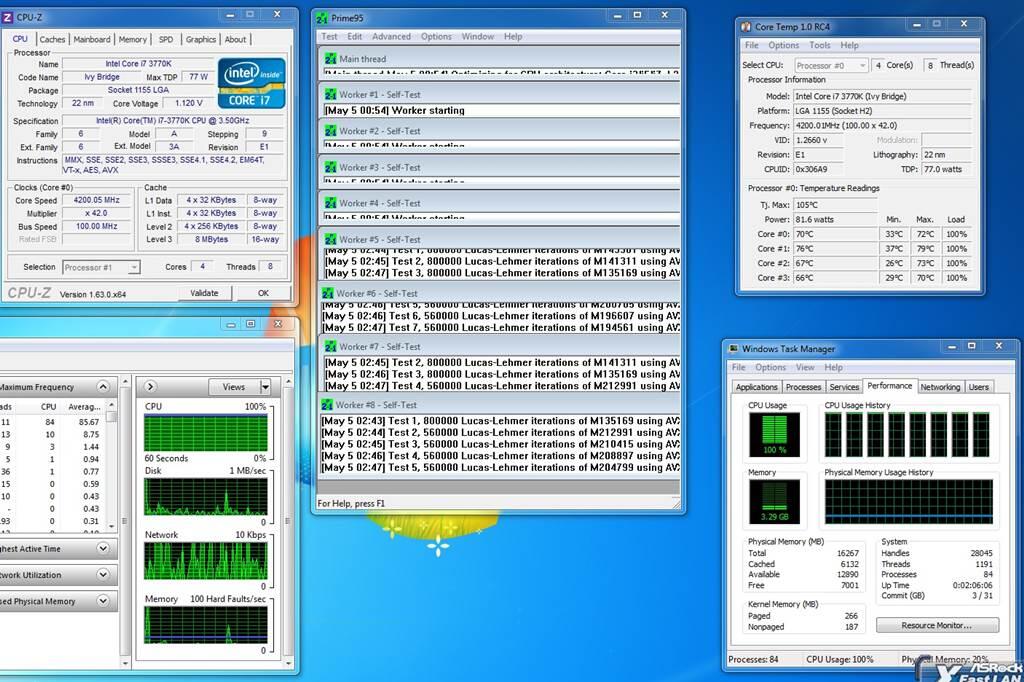
Task: Open the Memory tab in CPU-Z
Action: 133,39
